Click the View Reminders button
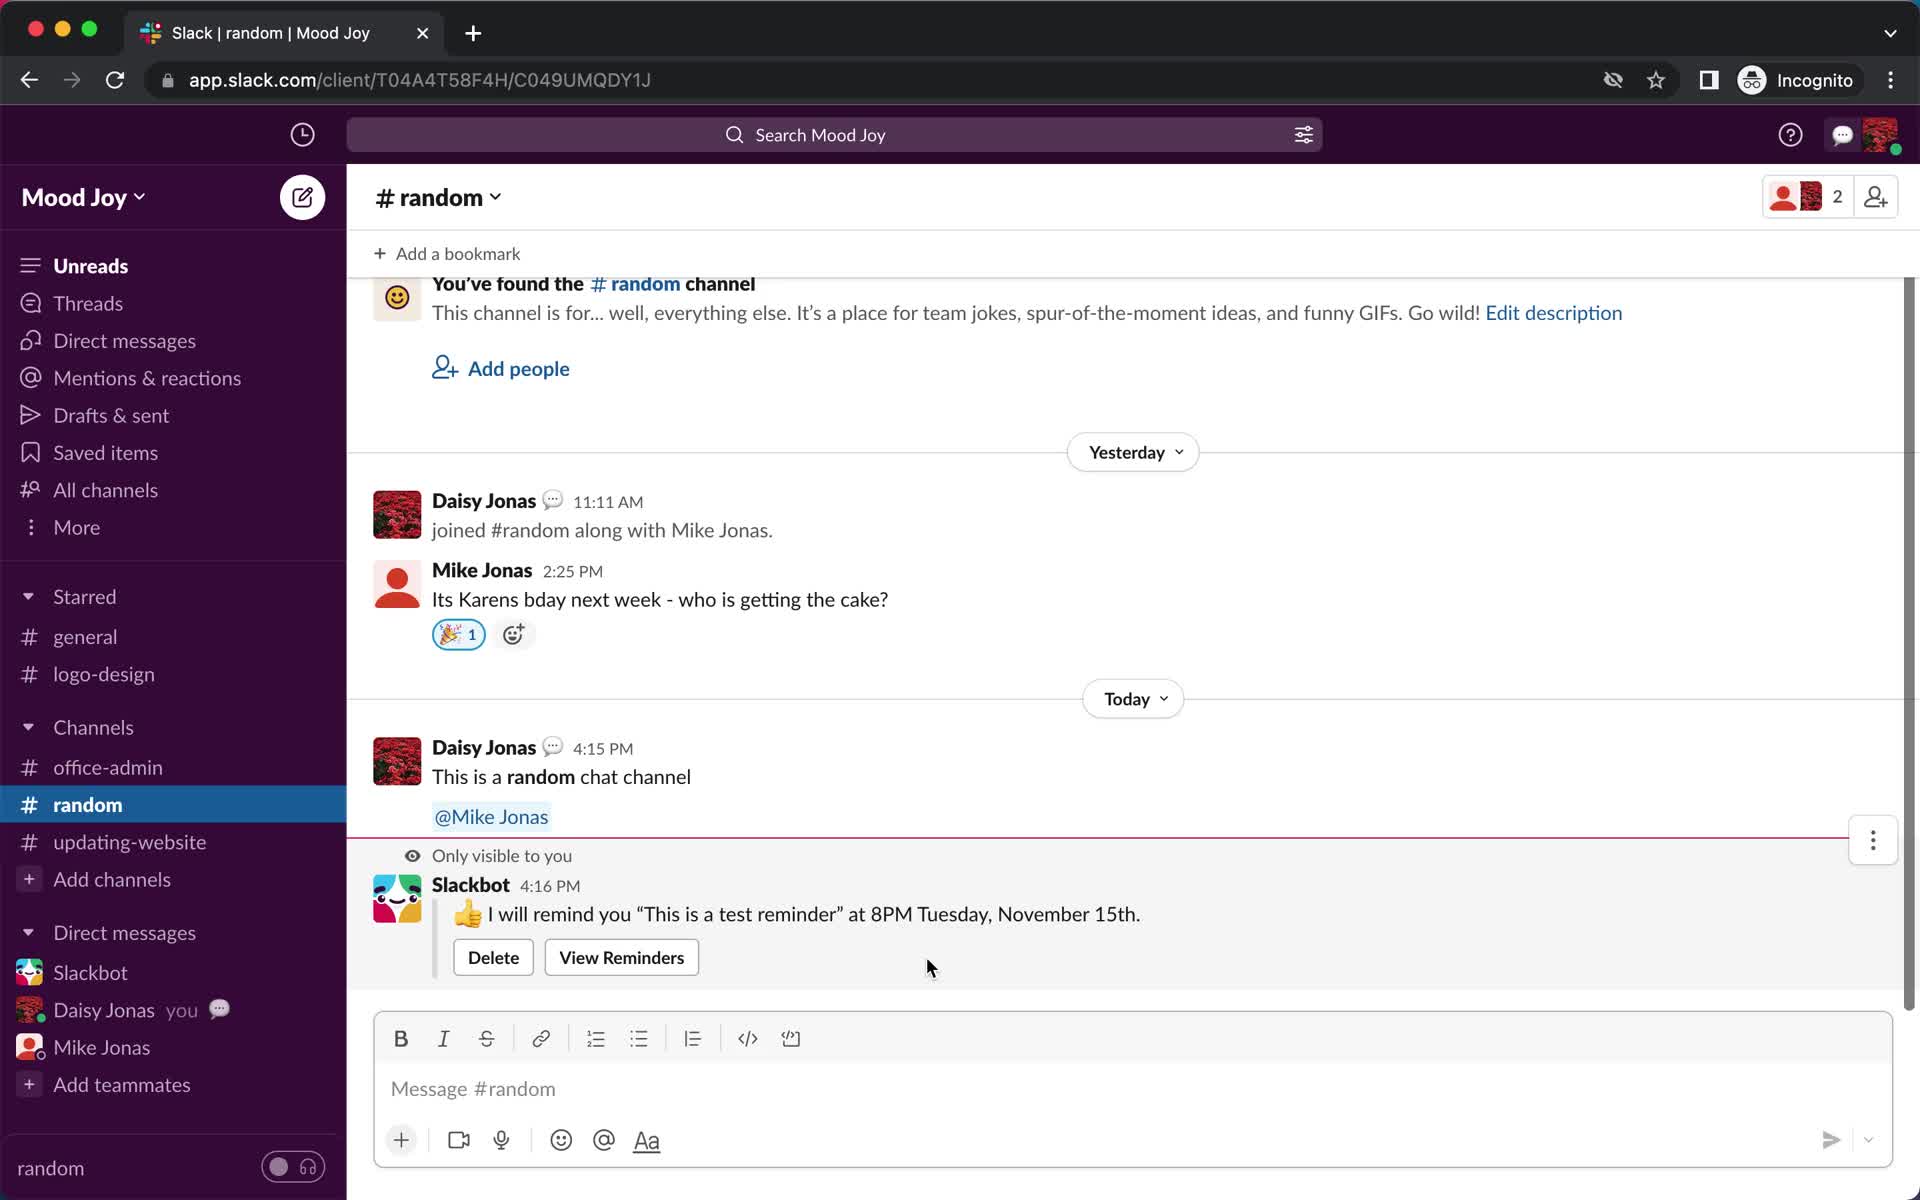This screenshot has height=1200, width=1920. click(x=621, y=957)
